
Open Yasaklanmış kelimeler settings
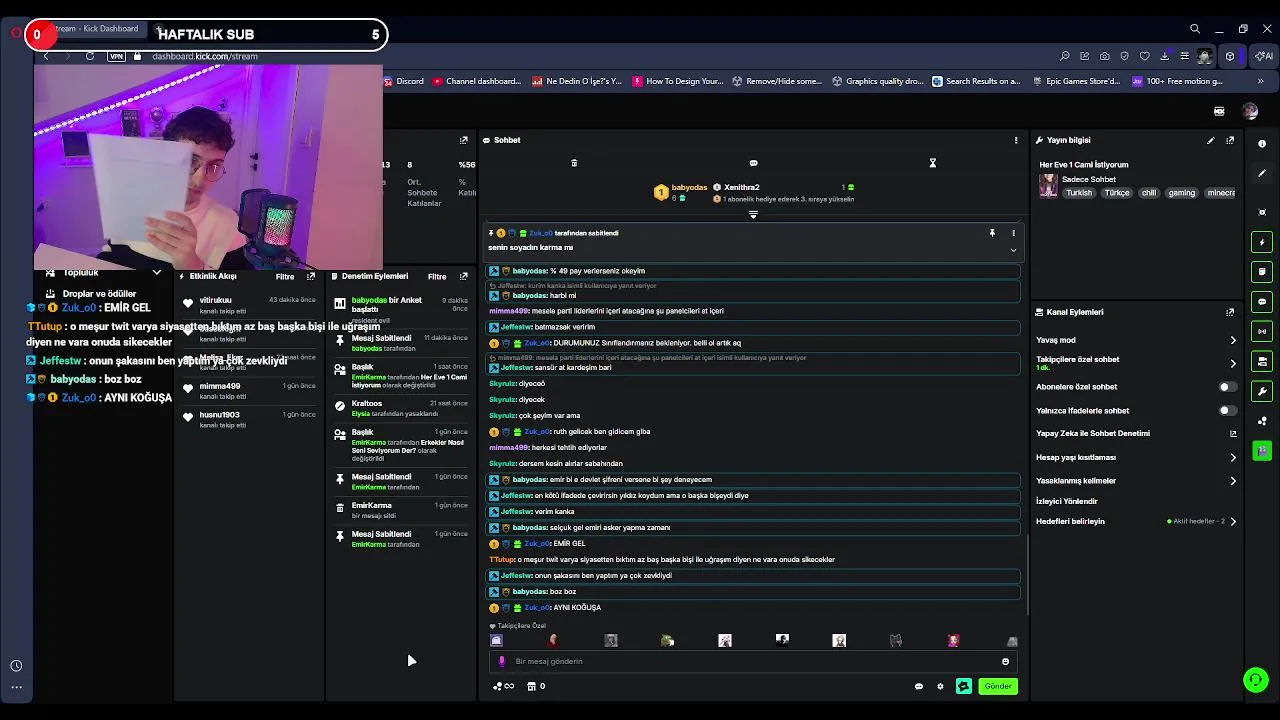pos(1135,481)
